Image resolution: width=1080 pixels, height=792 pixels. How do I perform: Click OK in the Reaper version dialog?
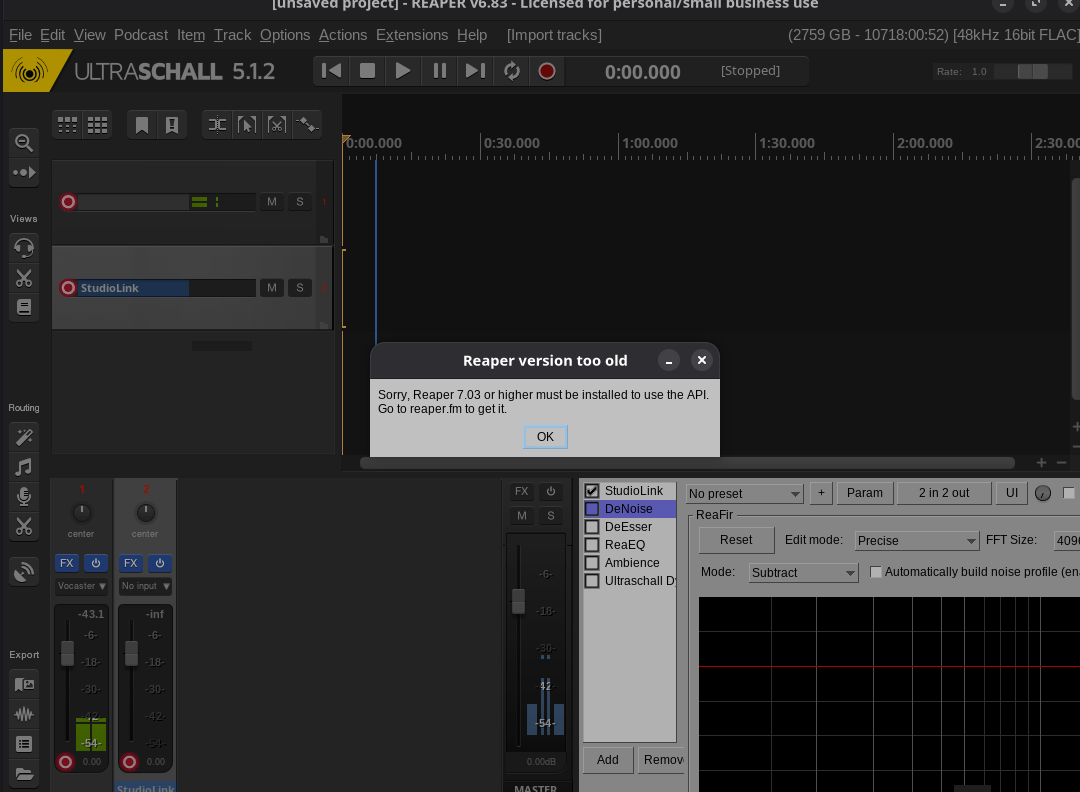545,437
